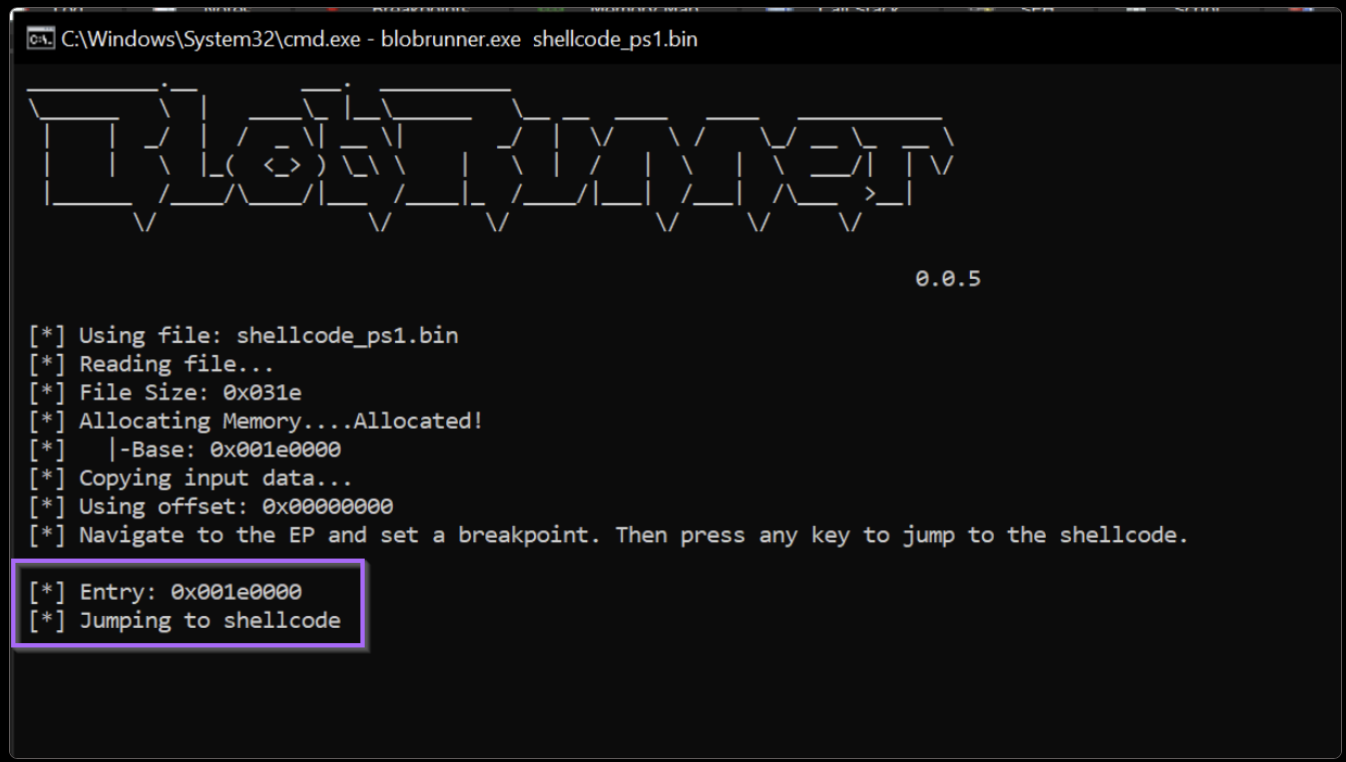Select the Entry address 0x001e0000

pyautogui.click(x=236, y=592)
